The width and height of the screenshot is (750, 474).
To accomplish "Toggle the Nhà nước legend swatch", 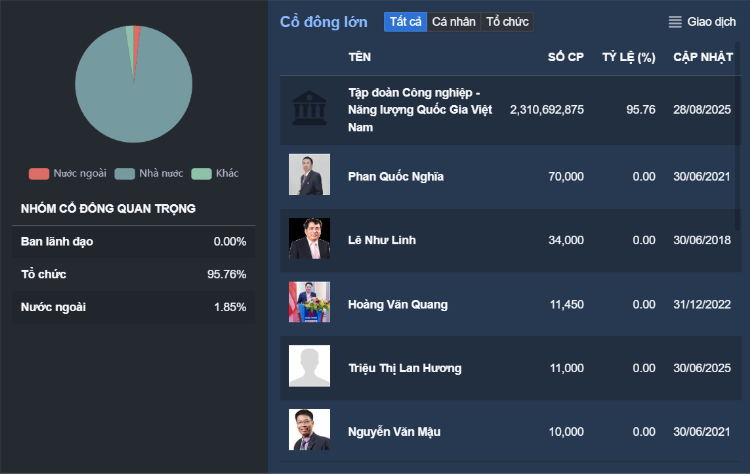I will (124, 174).
